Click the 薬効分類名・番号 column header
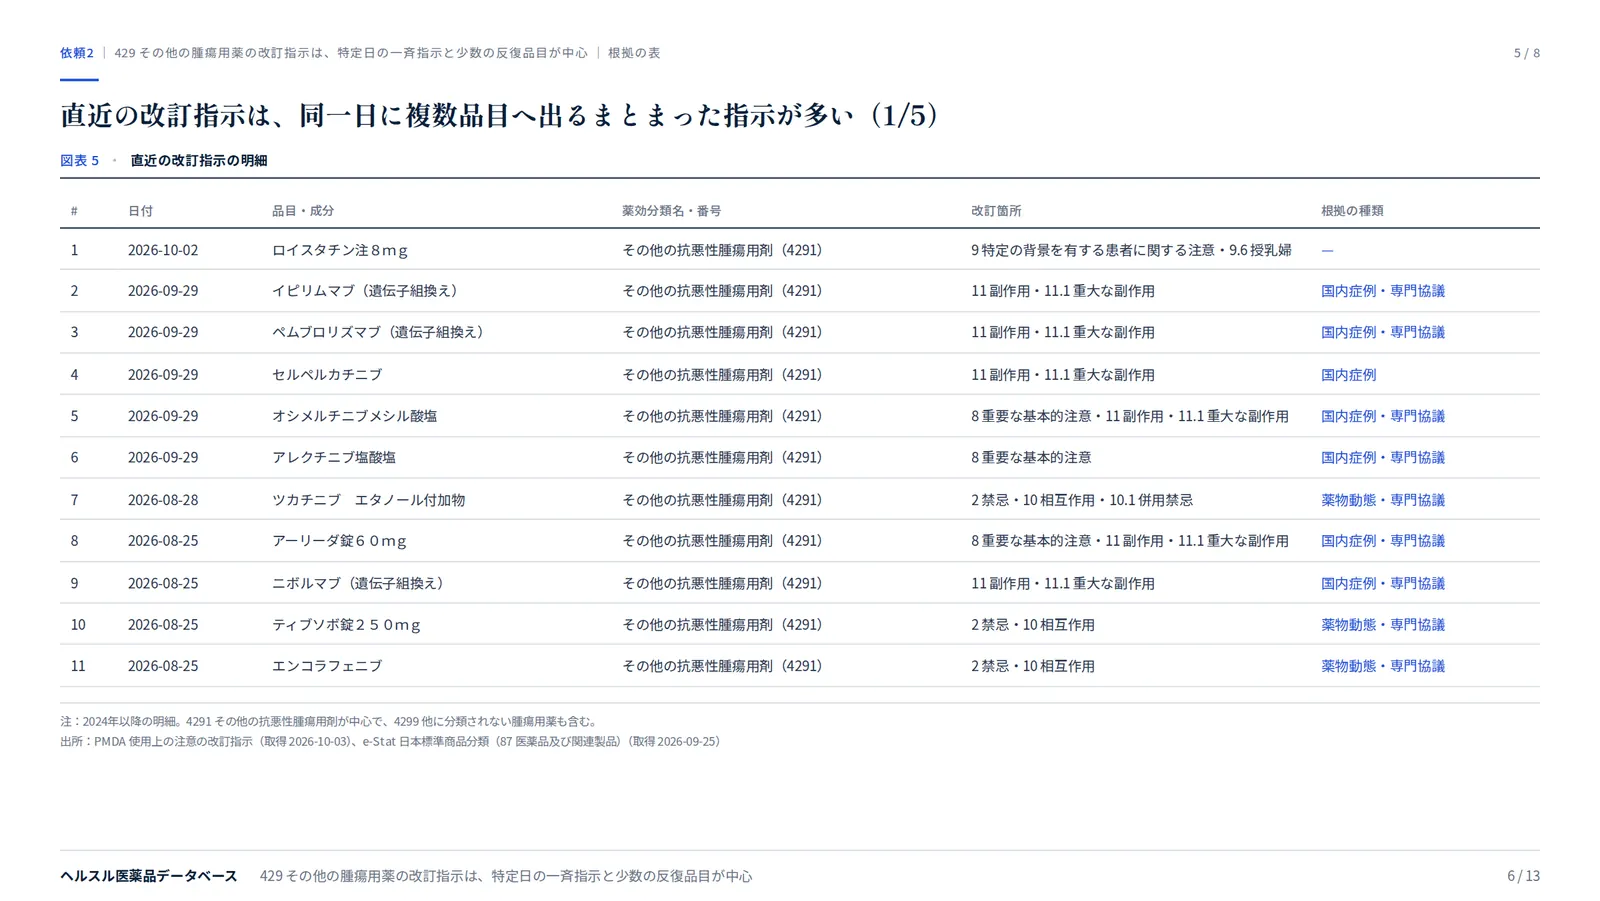 [671, 211]
